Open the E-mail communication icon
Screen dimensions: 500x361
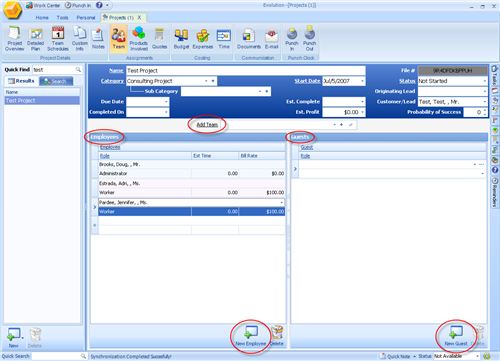[x=272, y=39]
